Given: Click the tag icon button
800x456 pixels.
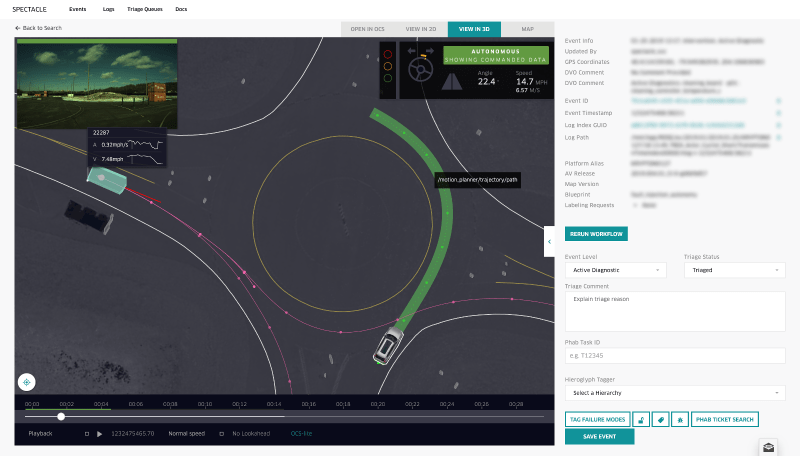Looking at the screenshot, I should click(x=660, y=420).
